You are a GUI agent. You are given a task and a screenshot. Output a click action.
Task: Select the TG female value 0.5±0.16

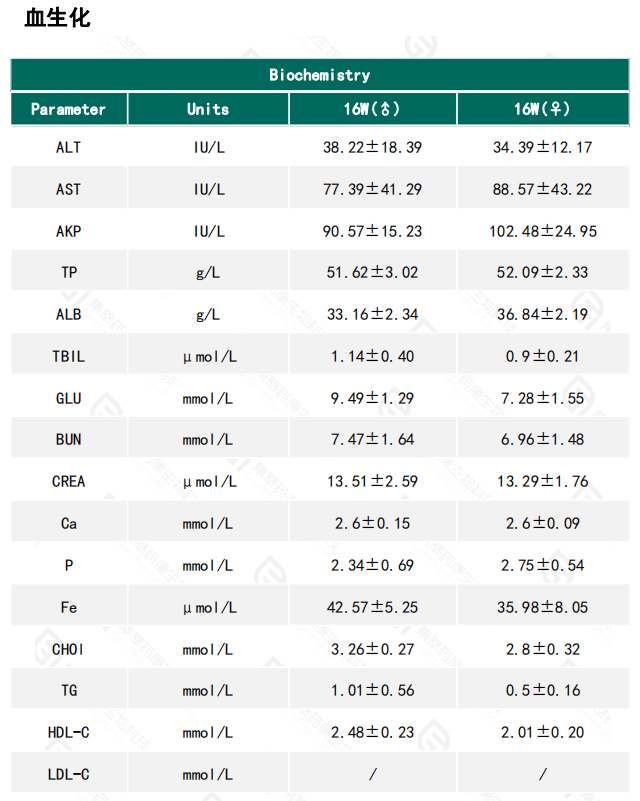point(542,691)
